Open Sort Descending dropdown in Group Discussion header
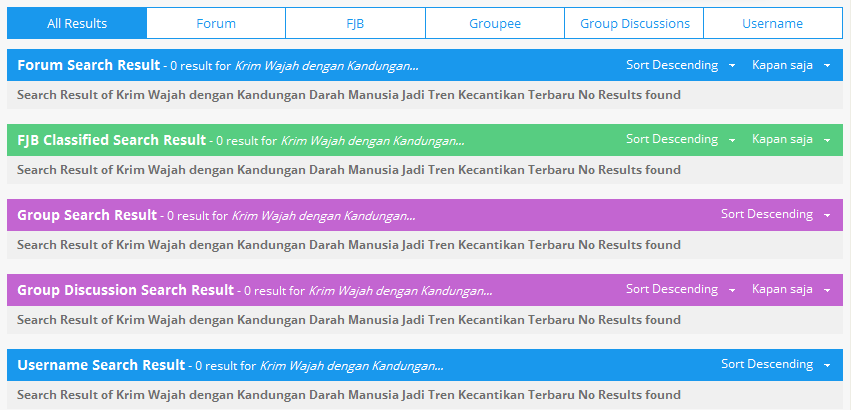Image resolution: width=851 pixels, height=410 pixels. coord(681,289)
